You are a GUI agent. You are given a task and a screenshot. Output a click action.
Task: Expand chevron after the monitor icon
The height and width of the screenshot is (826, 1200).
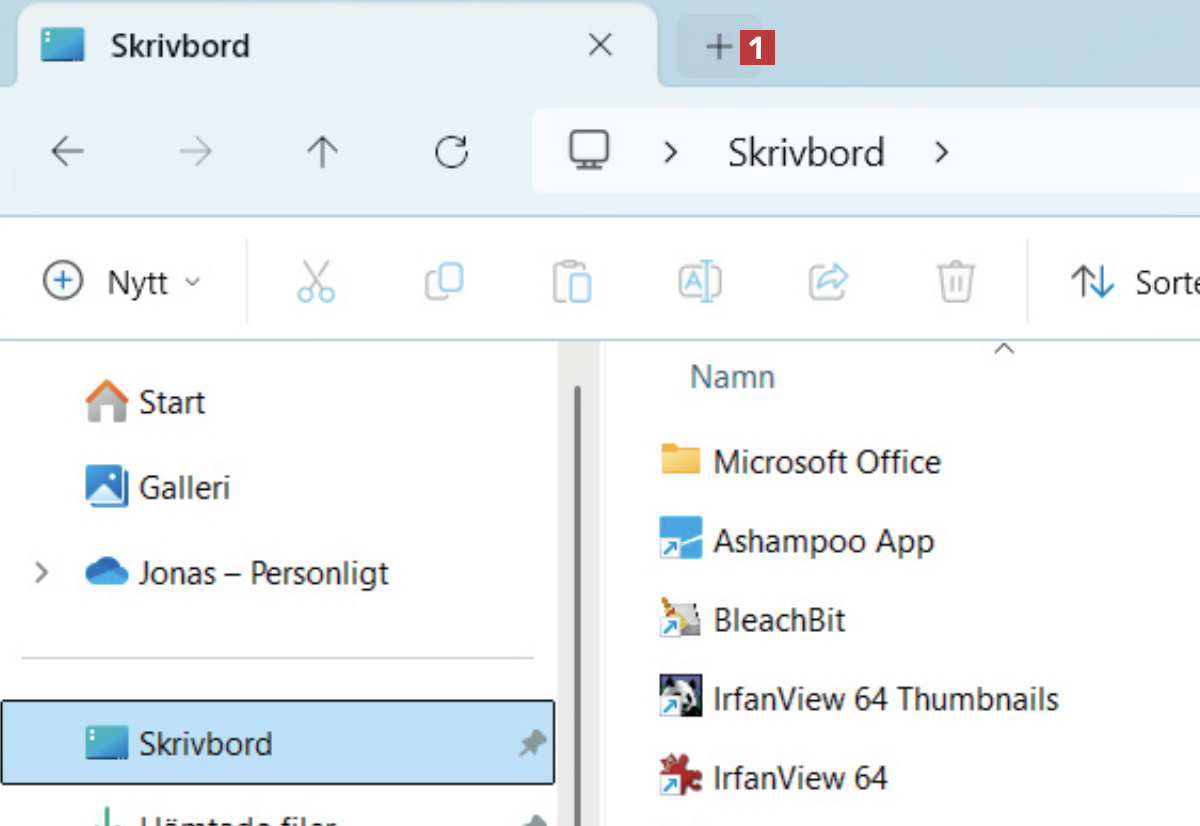point(671,153)
